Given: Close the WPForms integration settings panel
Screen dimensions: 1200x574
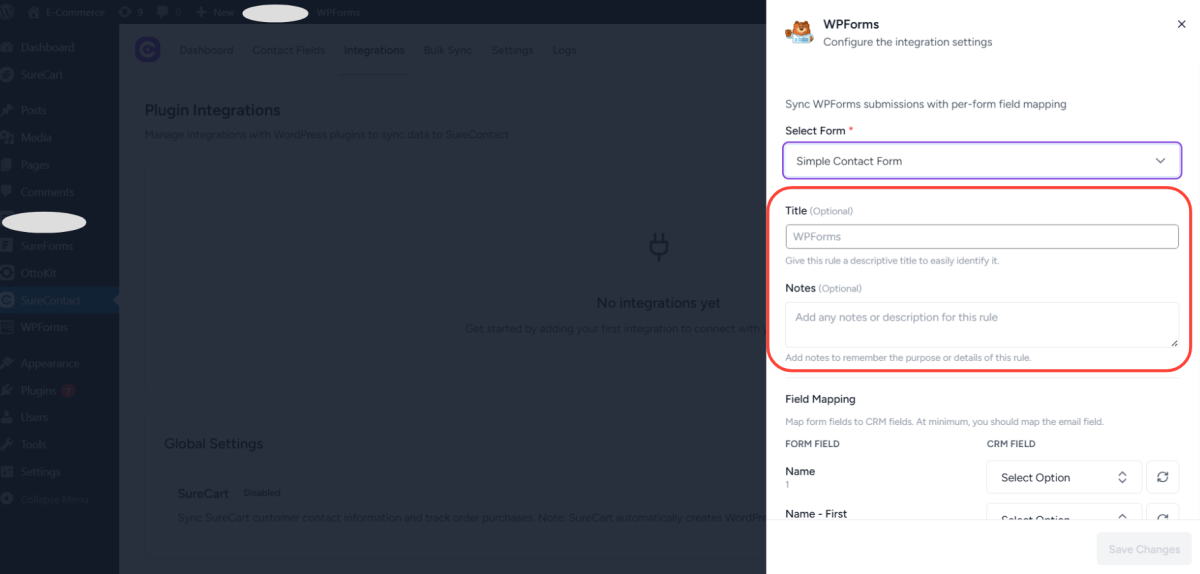Looking at the screenshot, I should 1181,24.
